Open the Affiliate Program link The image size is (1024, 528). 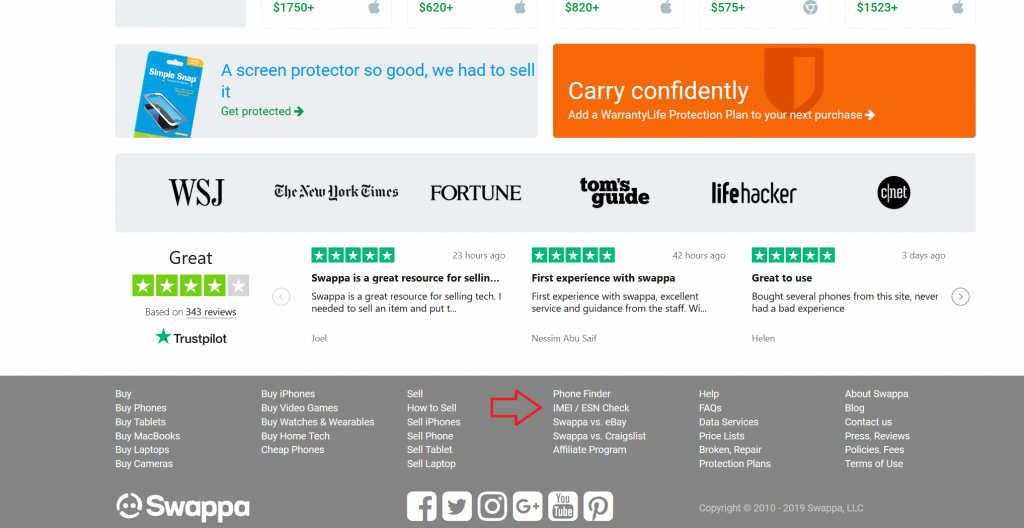[x=590, y=450]
